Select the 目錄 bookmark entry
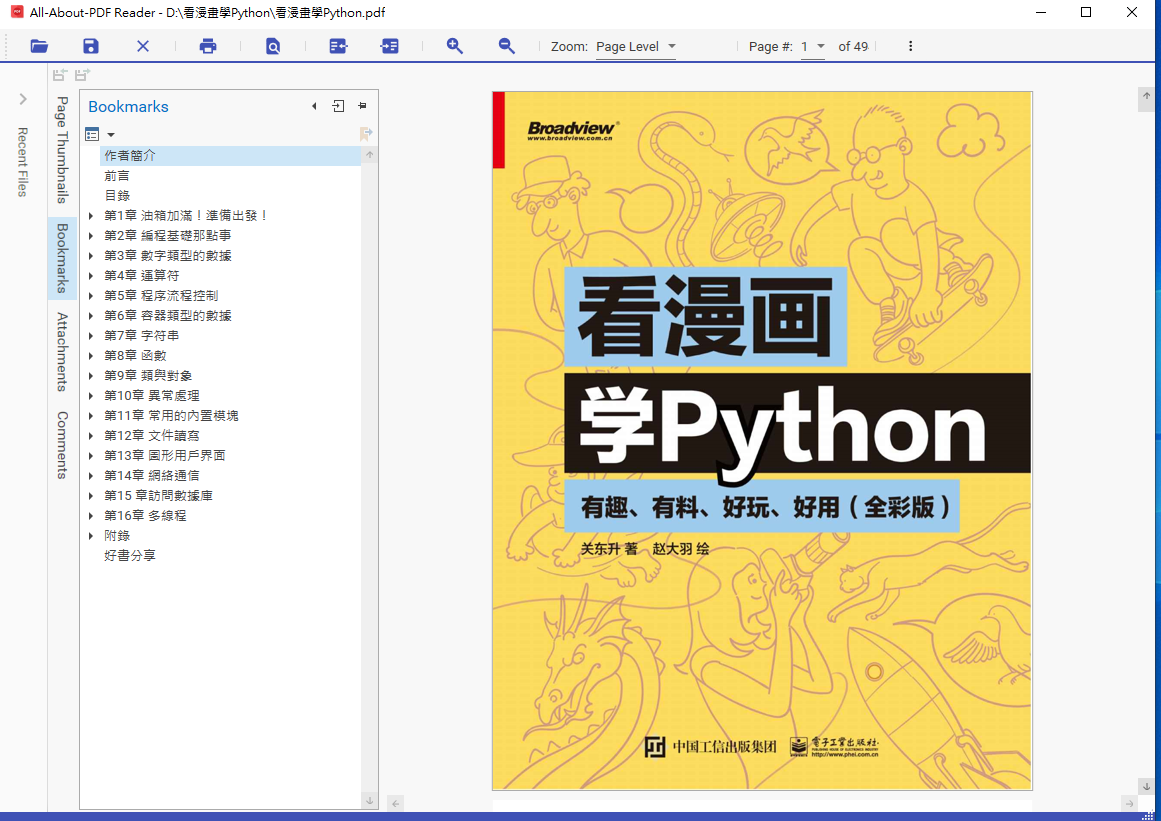Screen dimensions: 1161x821 [x=117, y=196]
